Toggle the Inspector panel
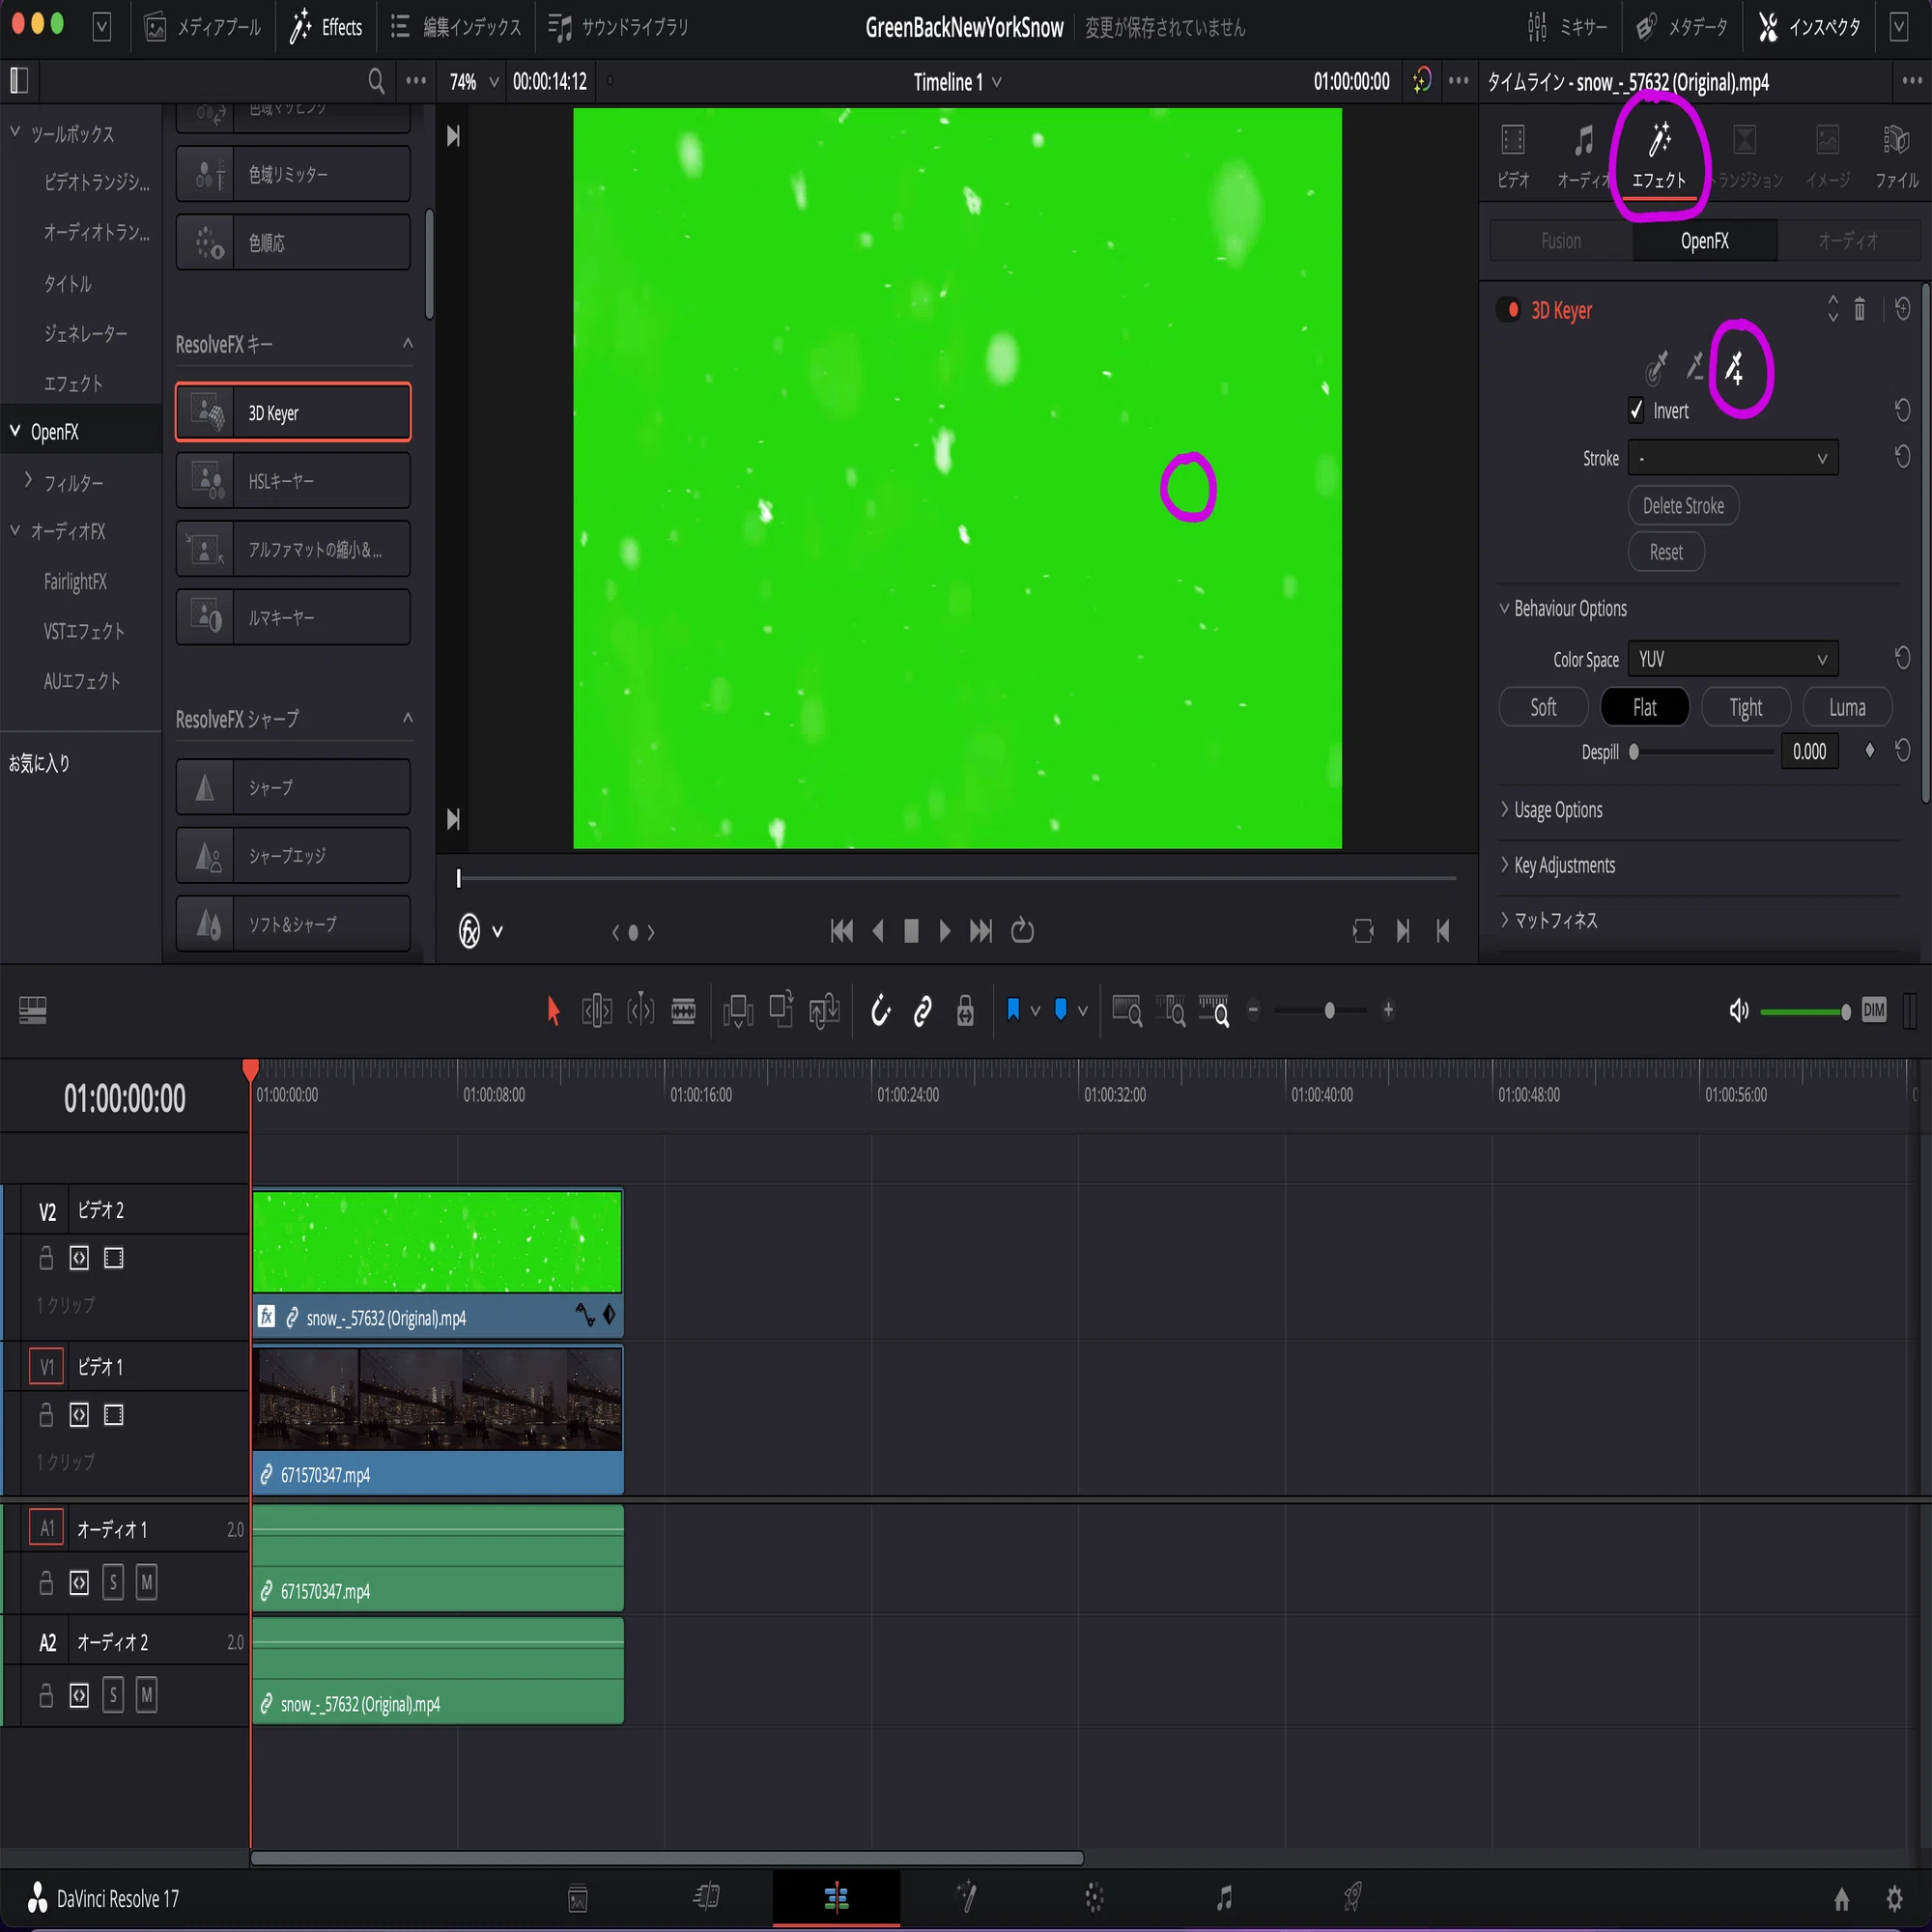The height and width of the screenshot is (1932, 1932). coord(1810,27)
